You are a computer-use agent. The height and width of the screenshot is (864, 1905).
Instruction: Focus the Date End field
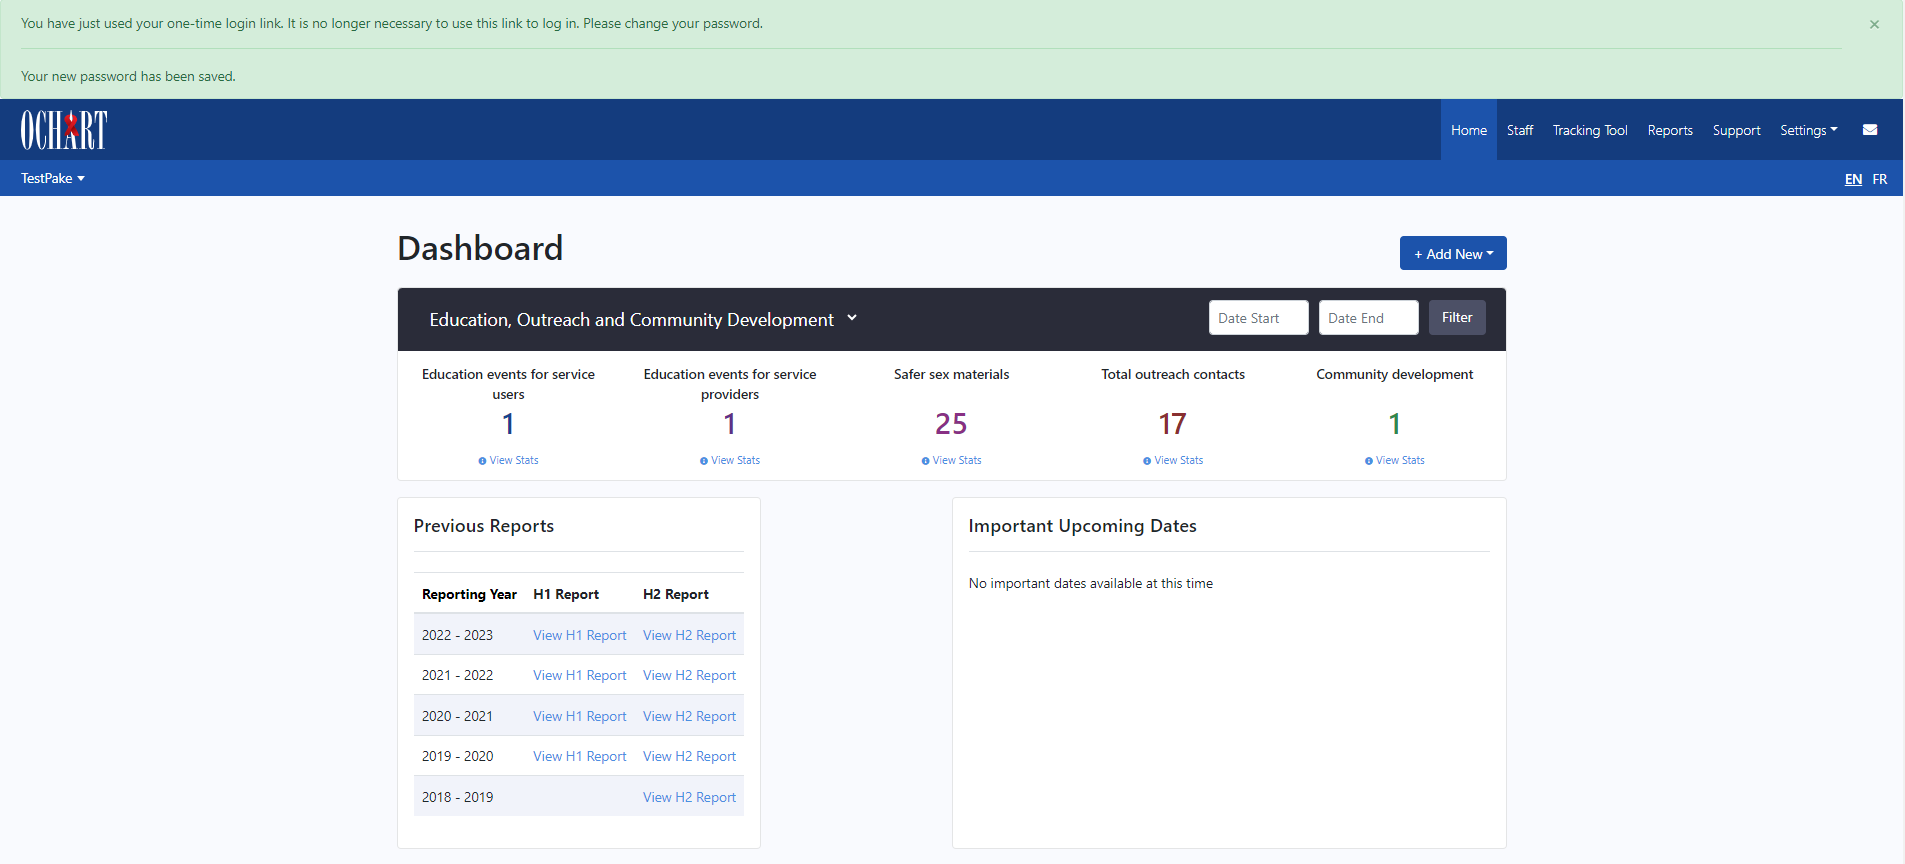(x=1368, y=318)
